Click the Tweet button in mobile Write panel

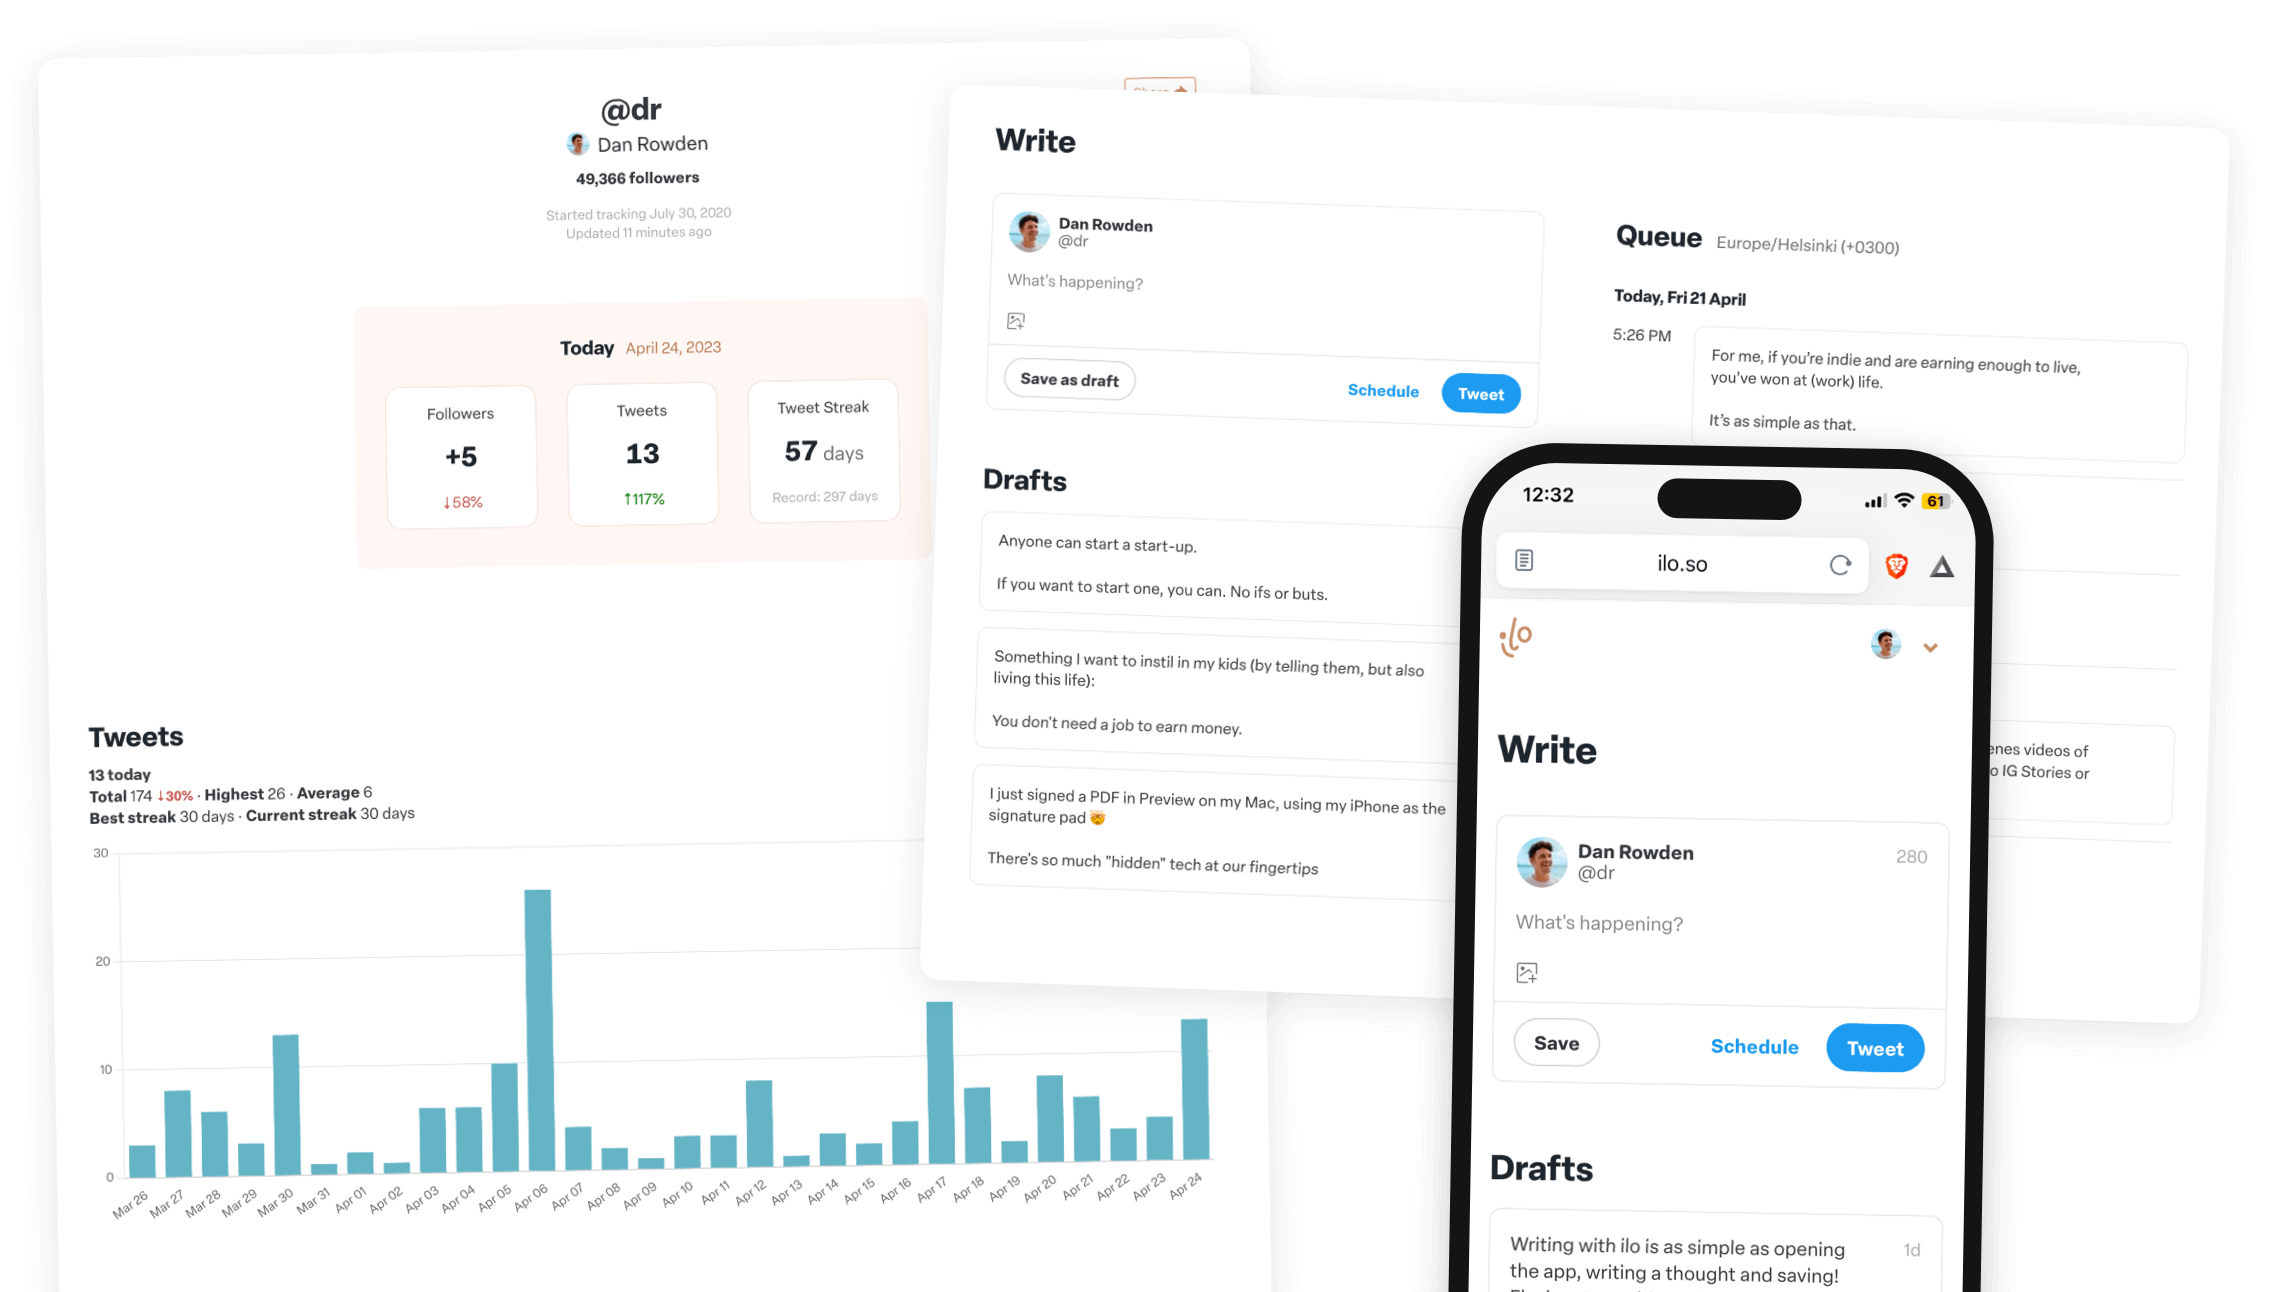click(x=1876, y=1047)
